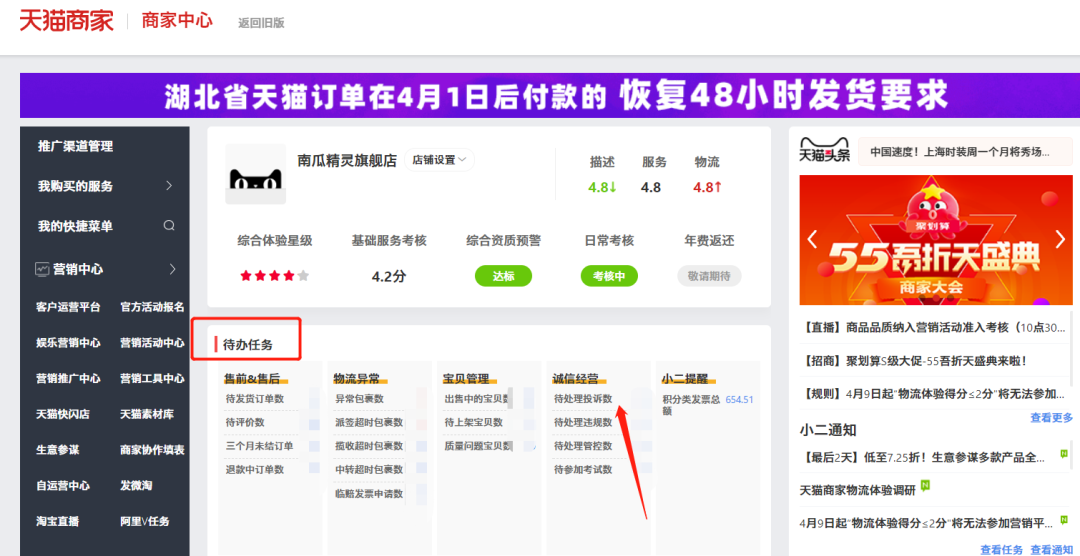Click 查看任务 link

pyautogui.click(x=1002, y=550)
